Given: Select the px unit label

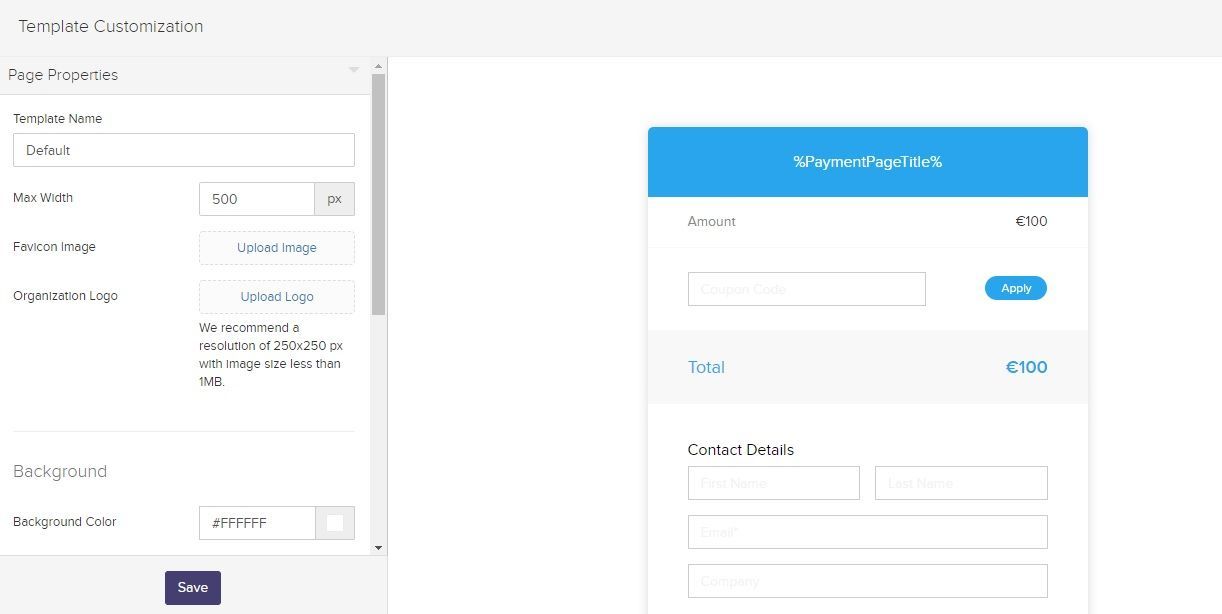Looking at the screenshot, I should [334, 199].
